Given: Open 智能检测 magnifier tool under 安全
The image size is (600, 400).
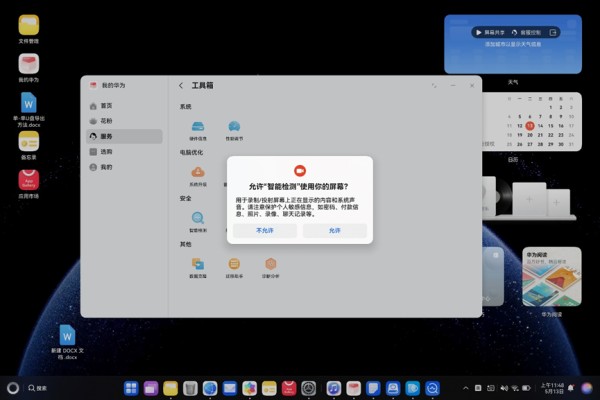Looking at the screenshot, I should pos(198,222).
